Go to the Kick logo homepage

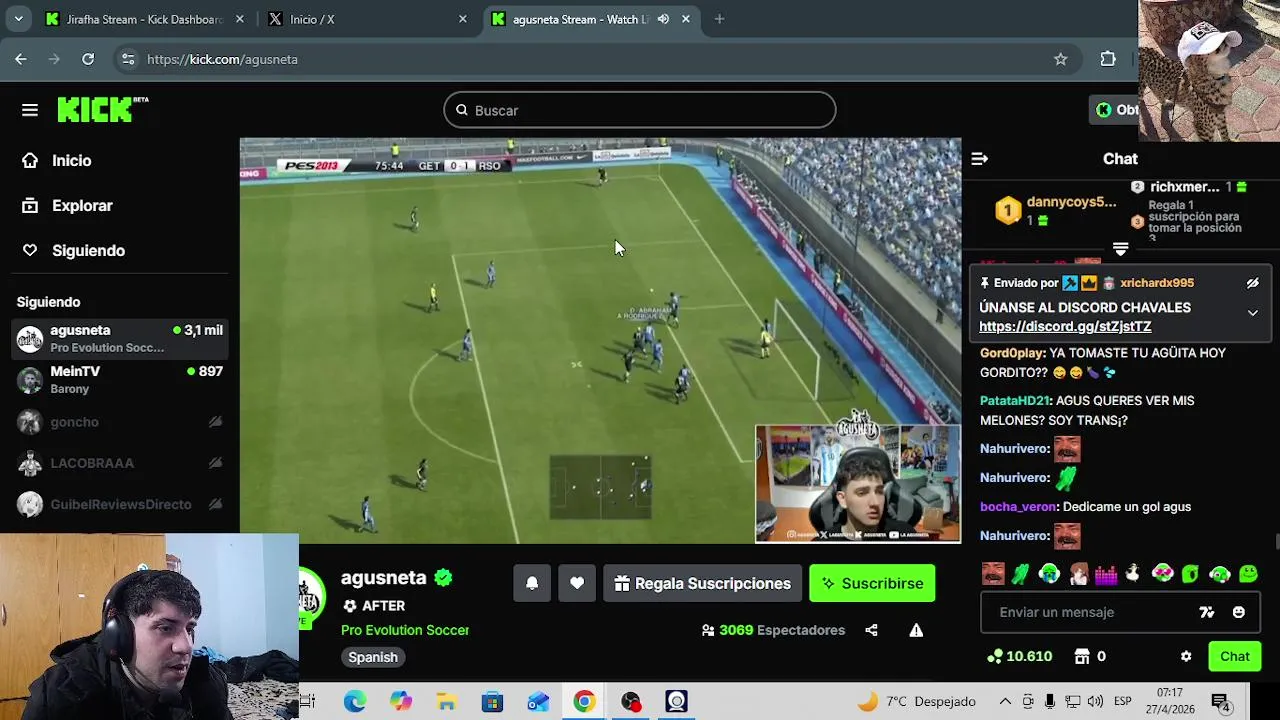[x=102, y=109]
